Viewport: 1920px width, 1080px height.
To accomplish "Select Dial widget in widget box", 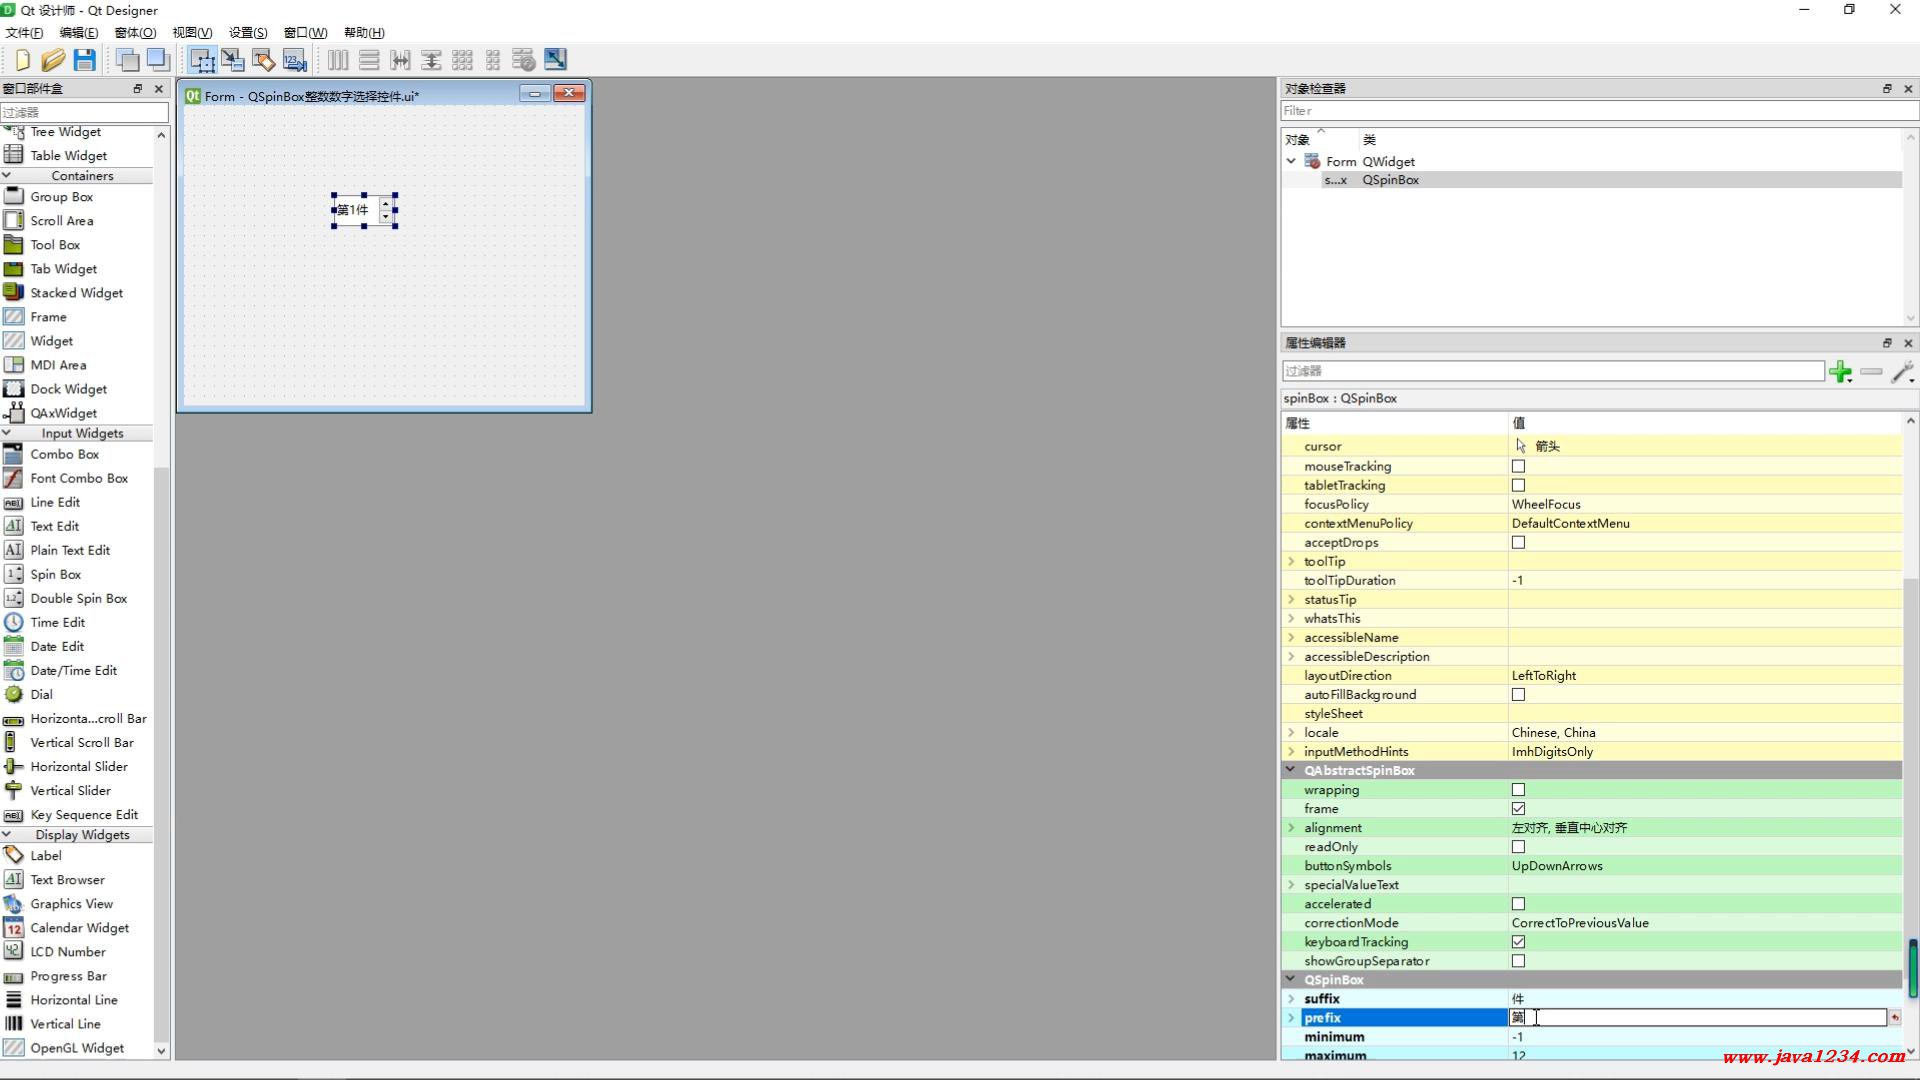I will [41, 695].
